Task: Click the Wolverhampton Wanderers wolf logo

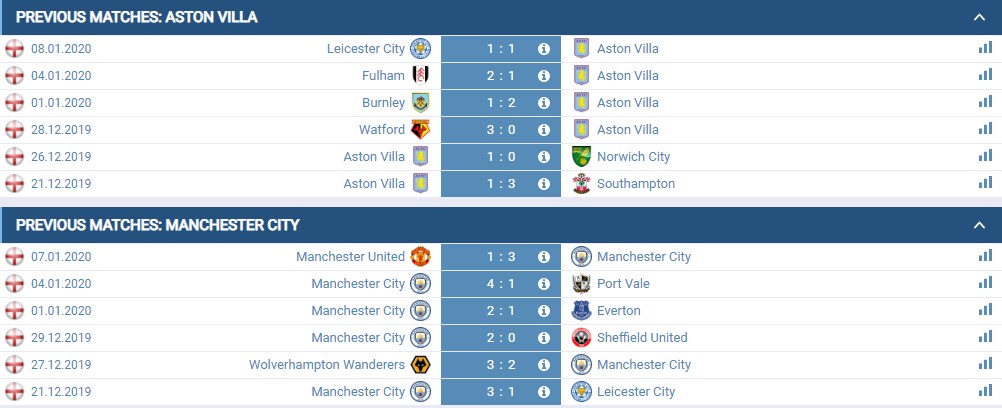Action: [420, 365]
